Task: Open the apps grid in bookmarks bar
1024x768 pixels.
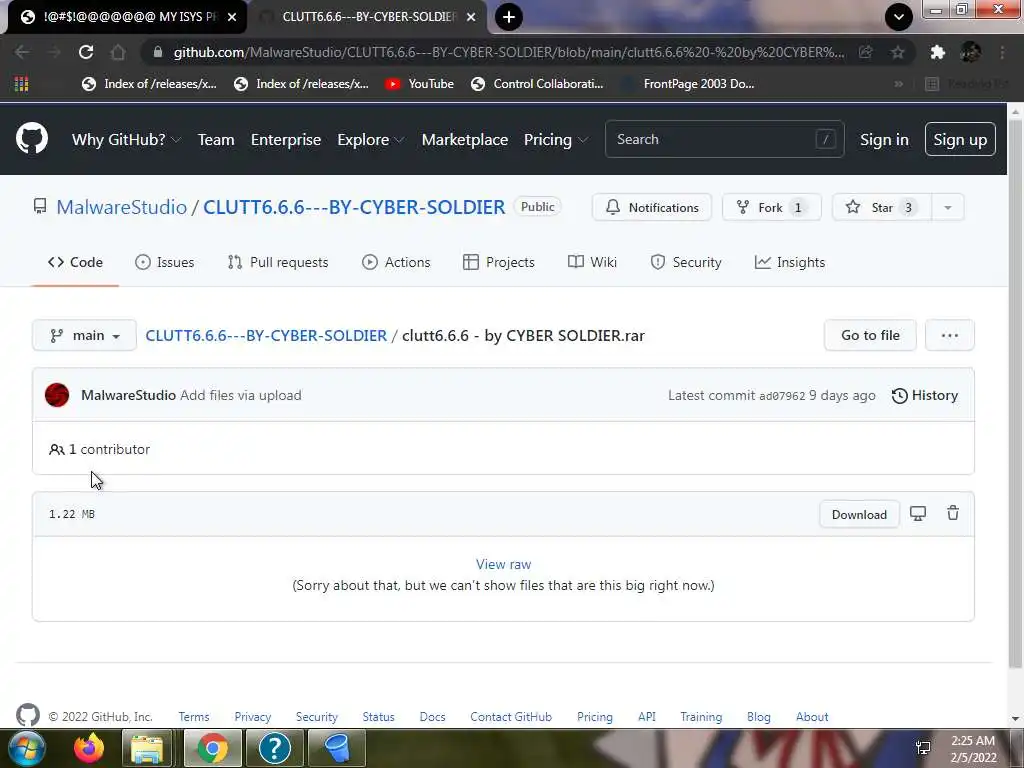Action: pyautogui.click(x=22, y=84)
